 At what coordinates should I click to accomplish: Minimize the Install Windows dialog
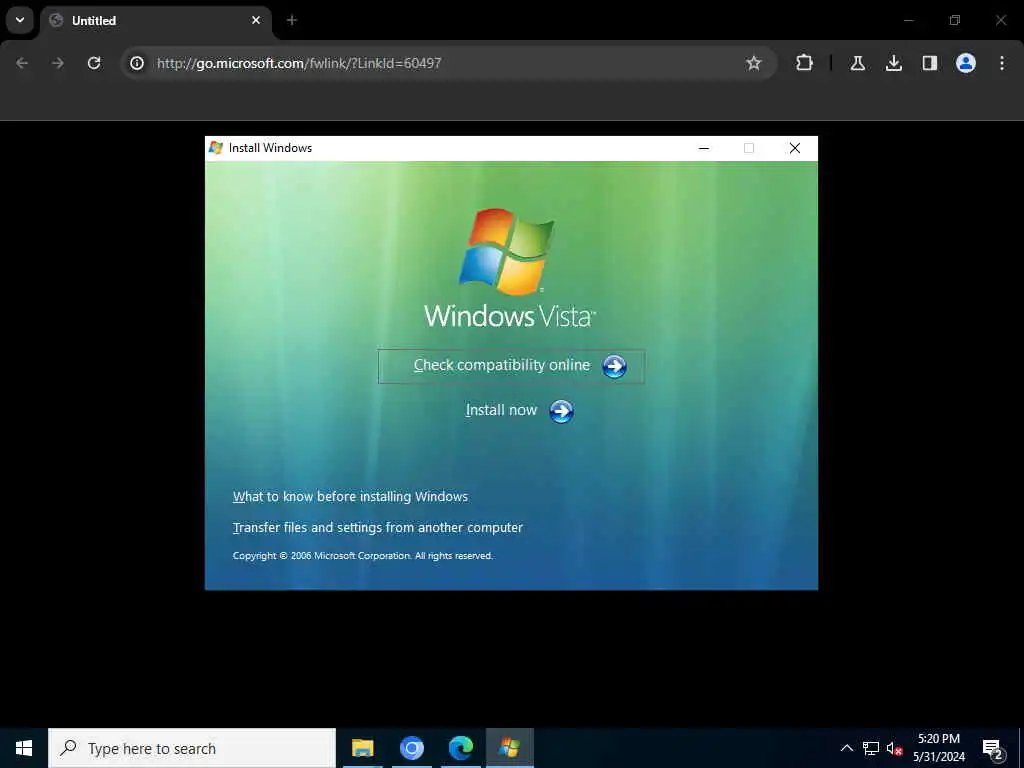(704, 148)
